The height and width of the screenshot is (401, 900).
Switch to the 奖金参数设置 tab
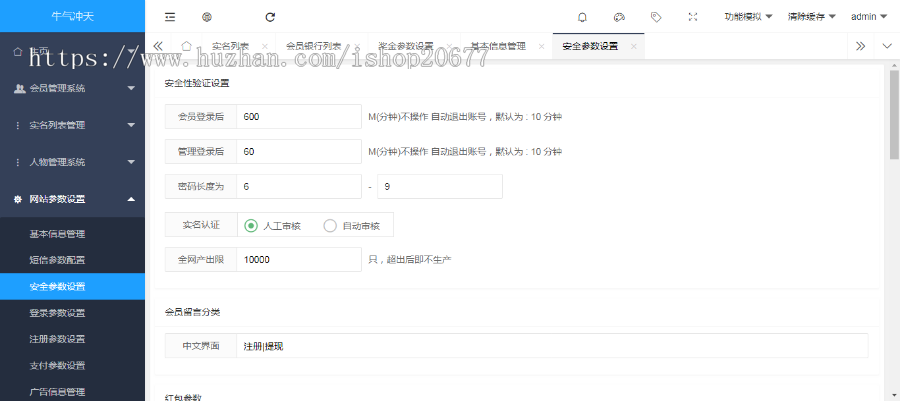point(406,46)
